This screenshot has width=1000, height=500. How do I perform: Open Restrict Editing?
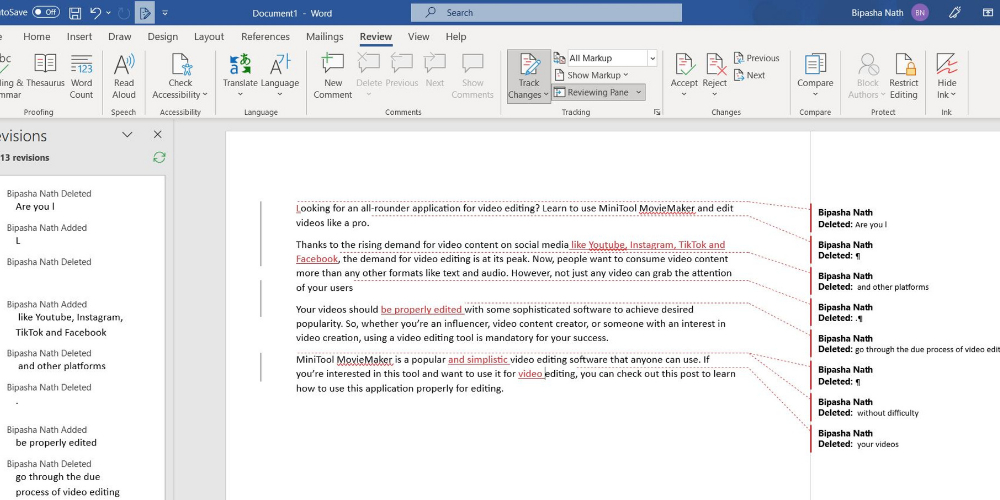pos(904,77)
